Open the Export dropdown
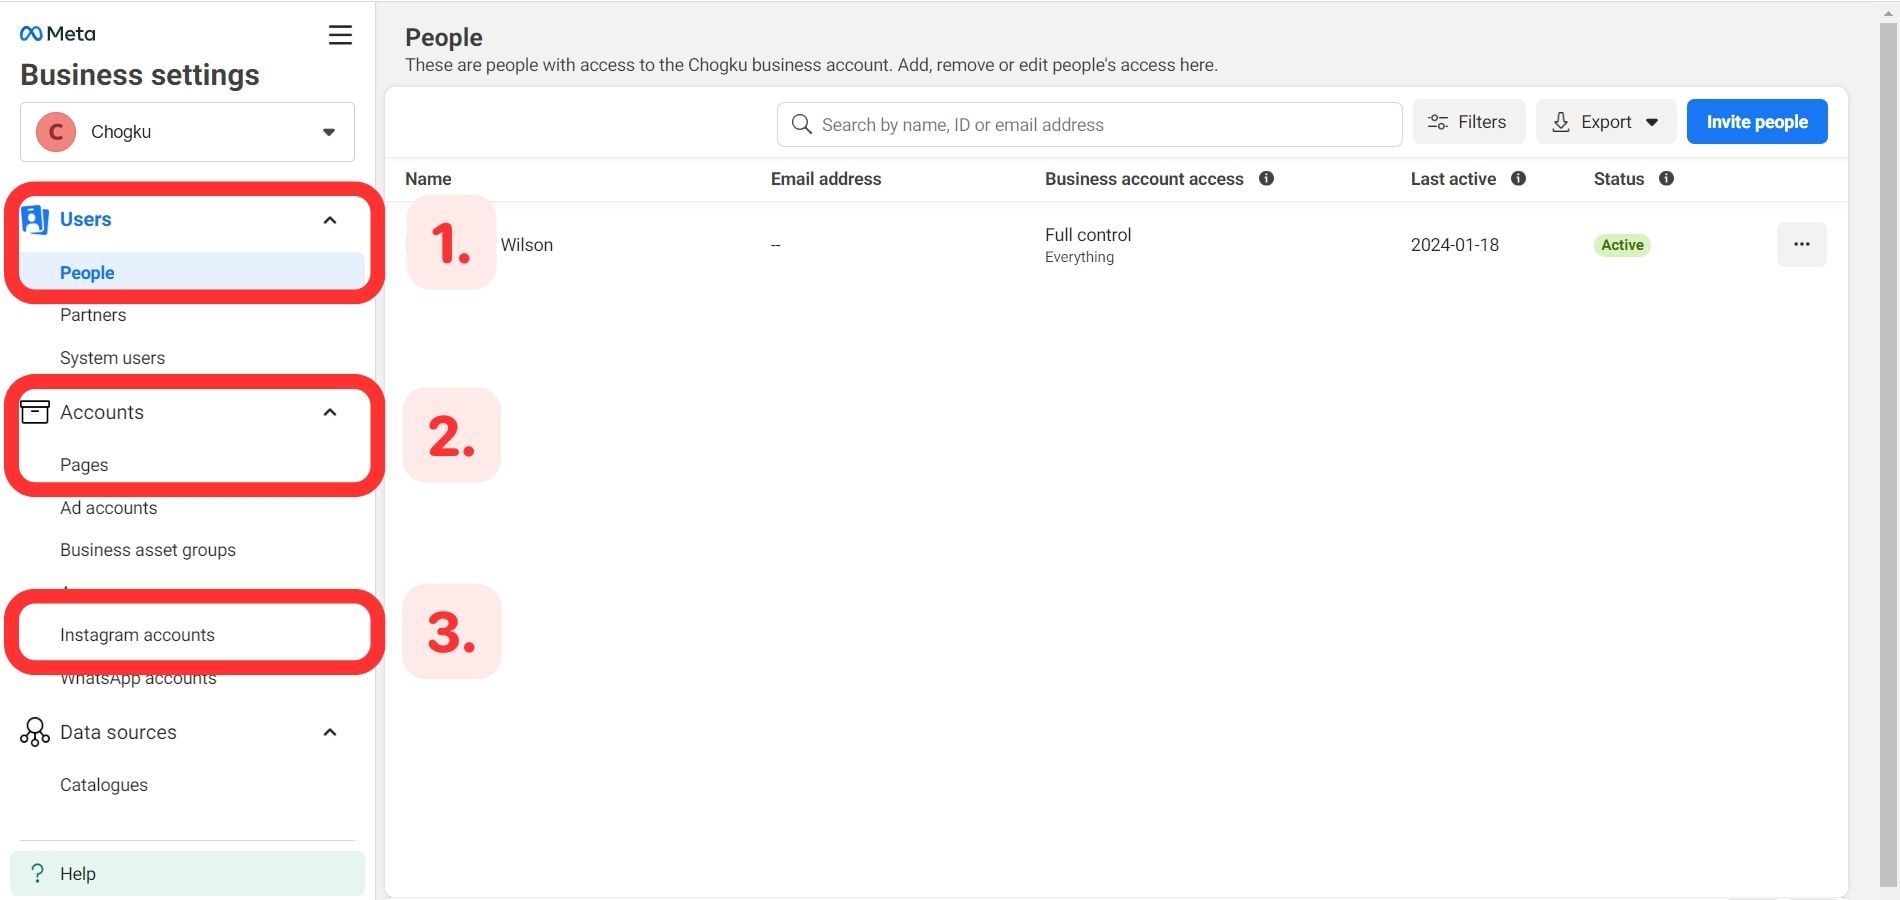This screenshot has width=1900, height=900. 1605,122
